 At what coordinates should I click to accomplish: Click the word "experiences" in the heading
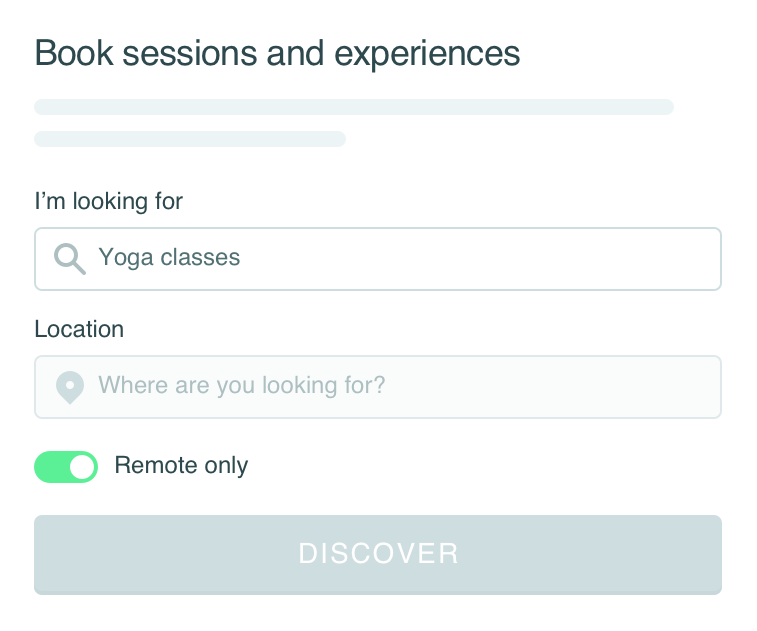pos(427,53)
